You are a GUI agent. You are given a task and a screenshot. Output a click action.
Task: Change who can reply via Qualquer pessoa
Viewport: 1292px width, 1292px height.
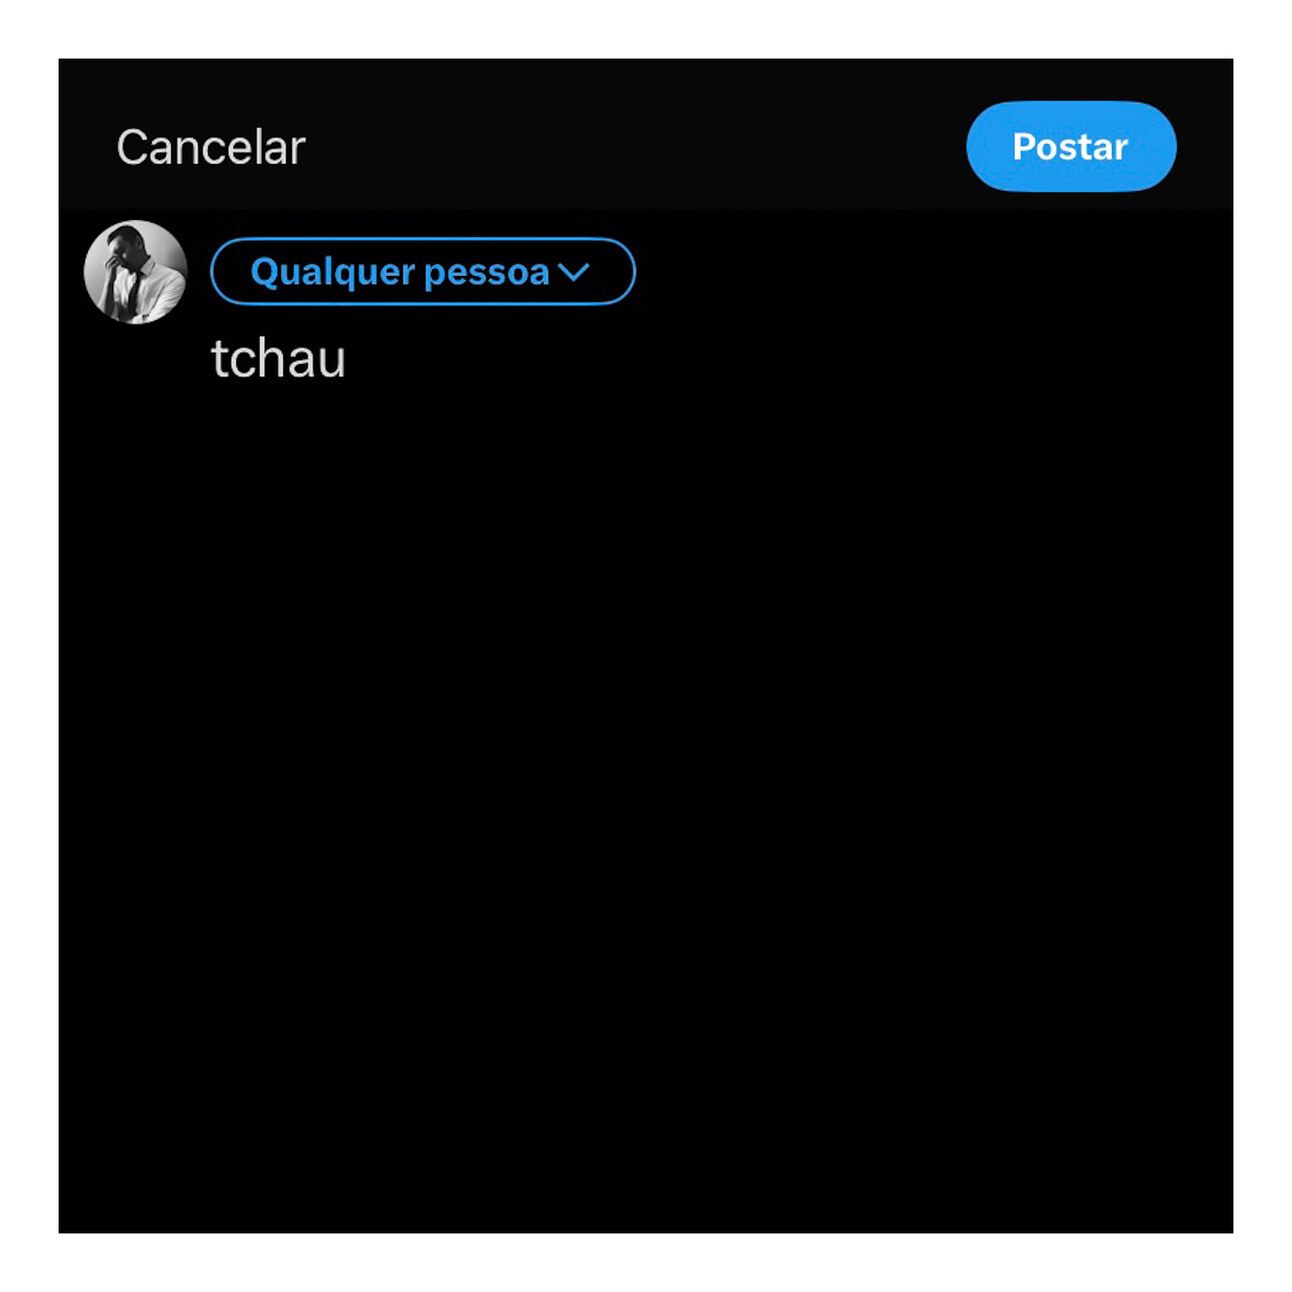point(422,271)
